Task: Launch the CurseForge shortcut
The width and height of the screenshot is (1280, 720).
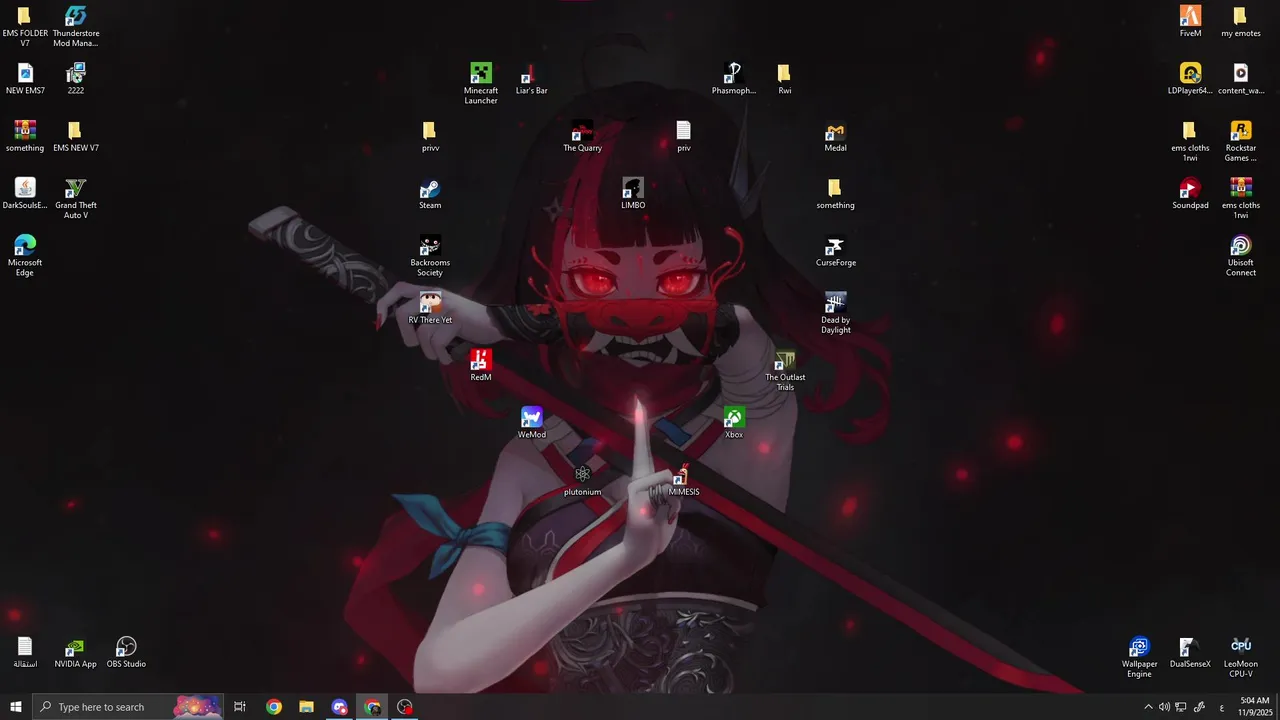Action: [835, 246]
